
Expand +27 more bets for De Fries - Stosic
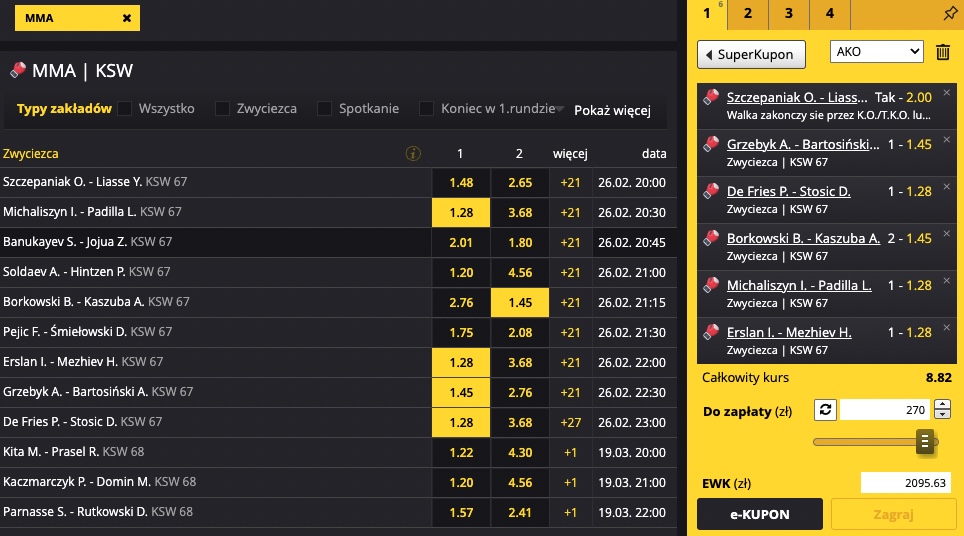570,422
